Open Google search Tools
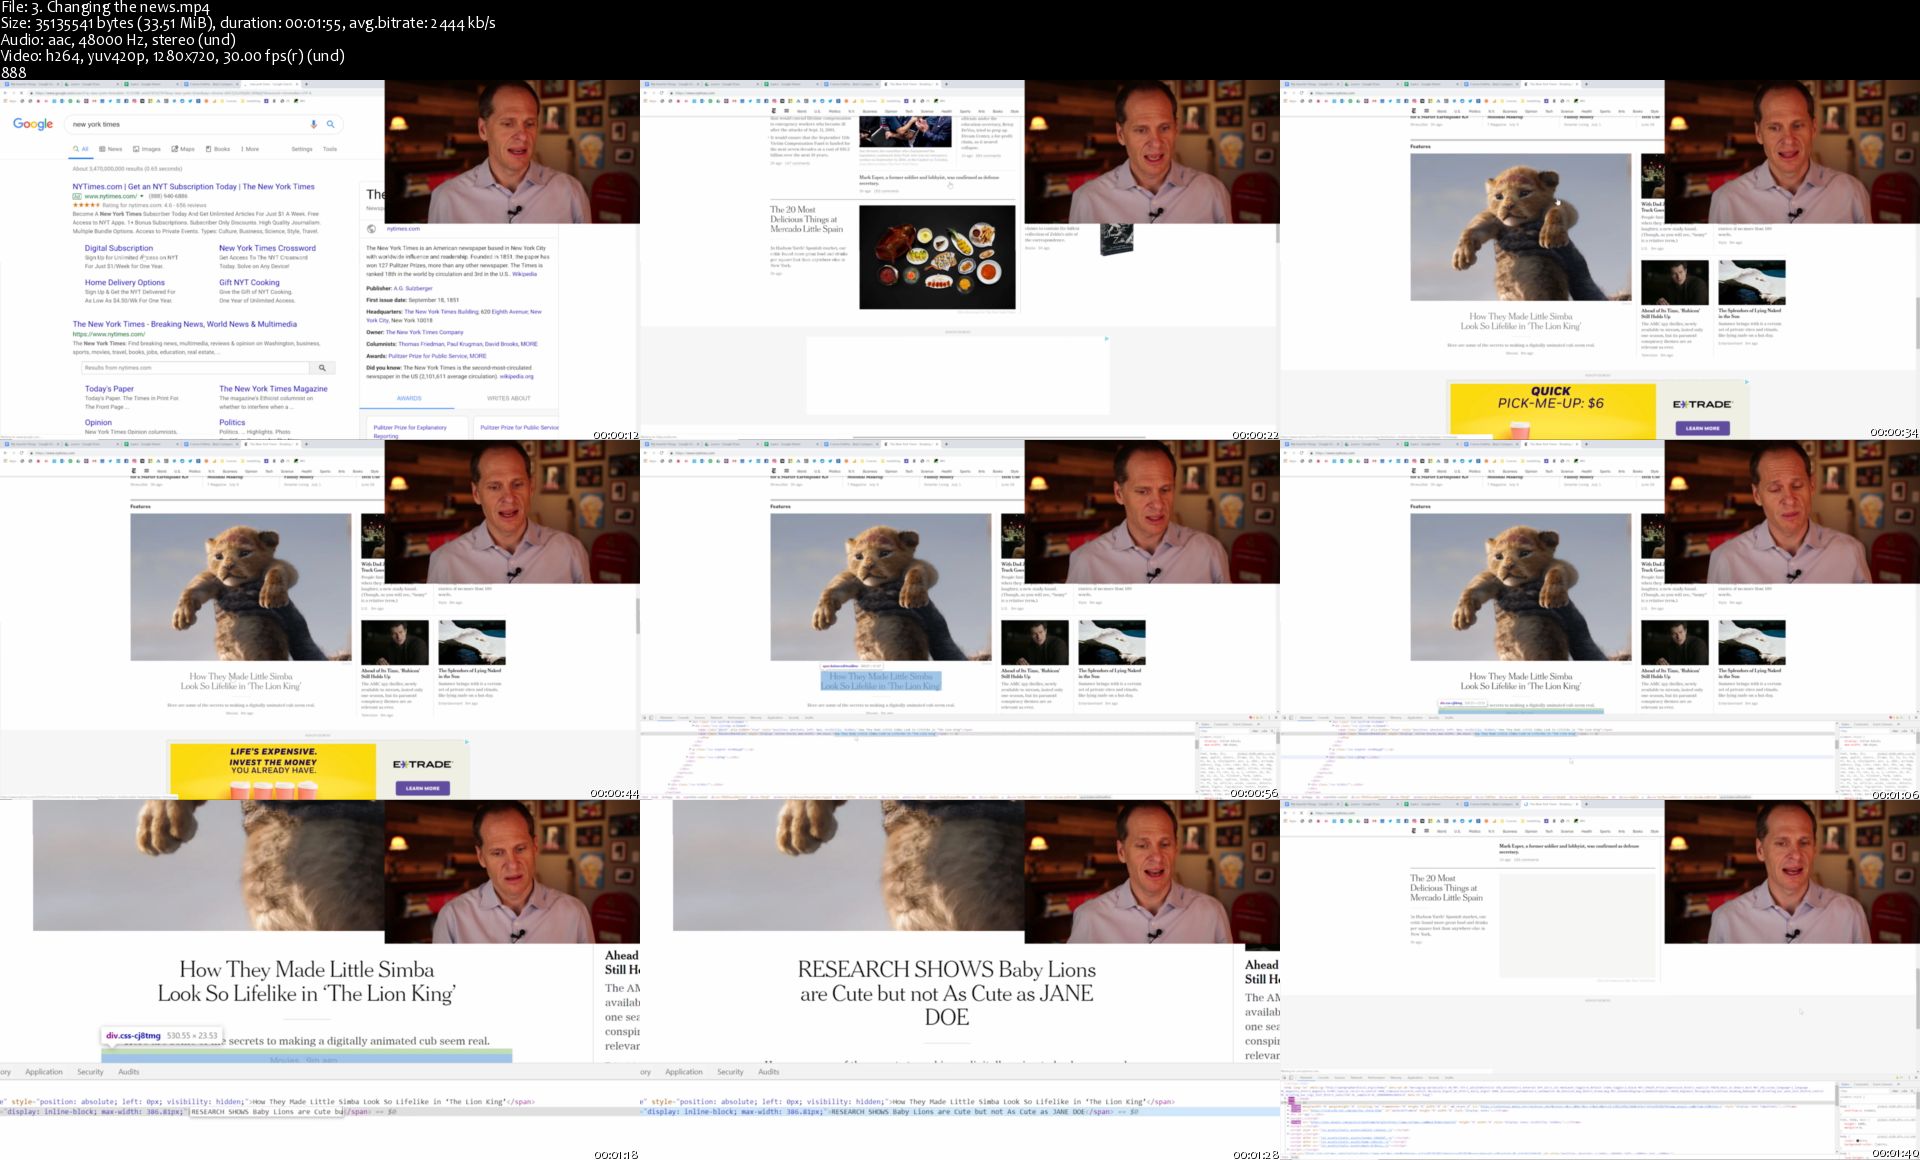 click(x=330, y=149)
